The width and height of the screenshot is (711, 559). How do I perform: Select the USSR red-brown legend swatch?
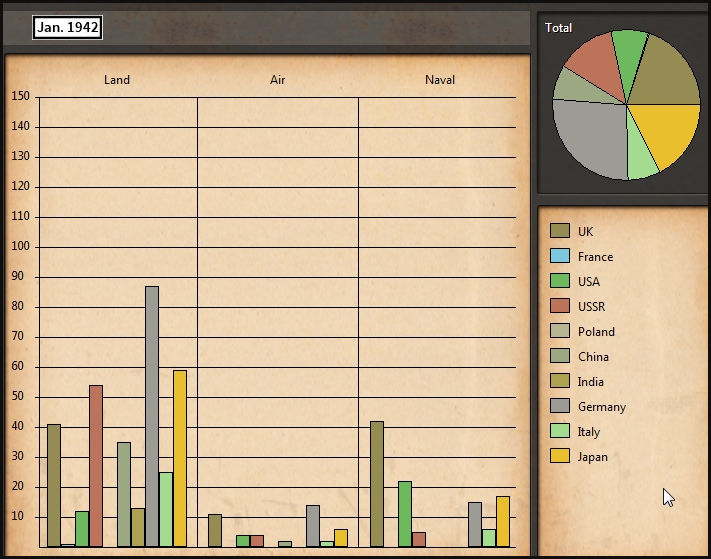click(560, 306)
